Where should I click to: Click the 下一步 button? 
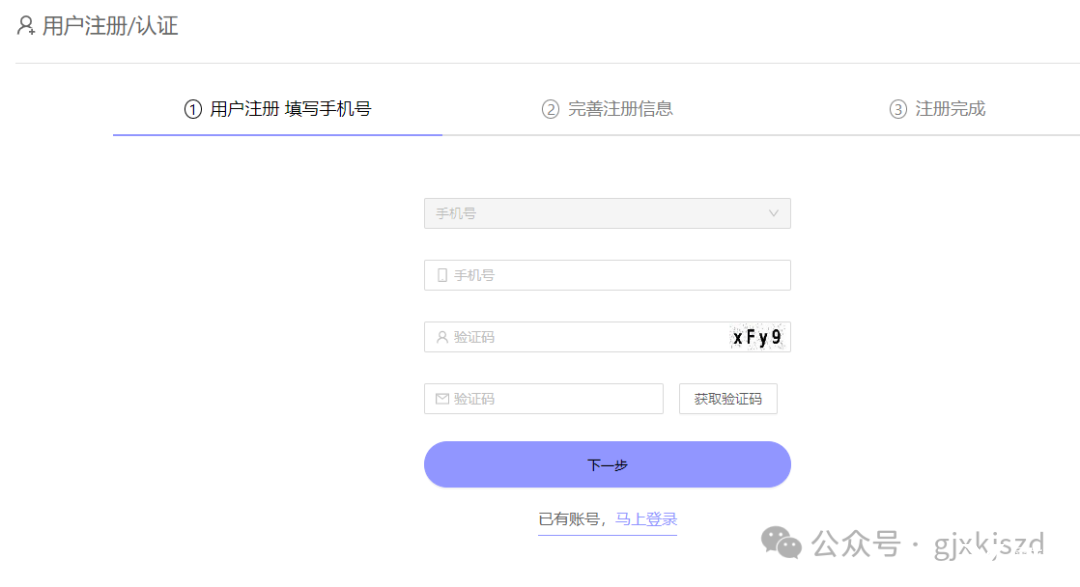click(607, 464)
